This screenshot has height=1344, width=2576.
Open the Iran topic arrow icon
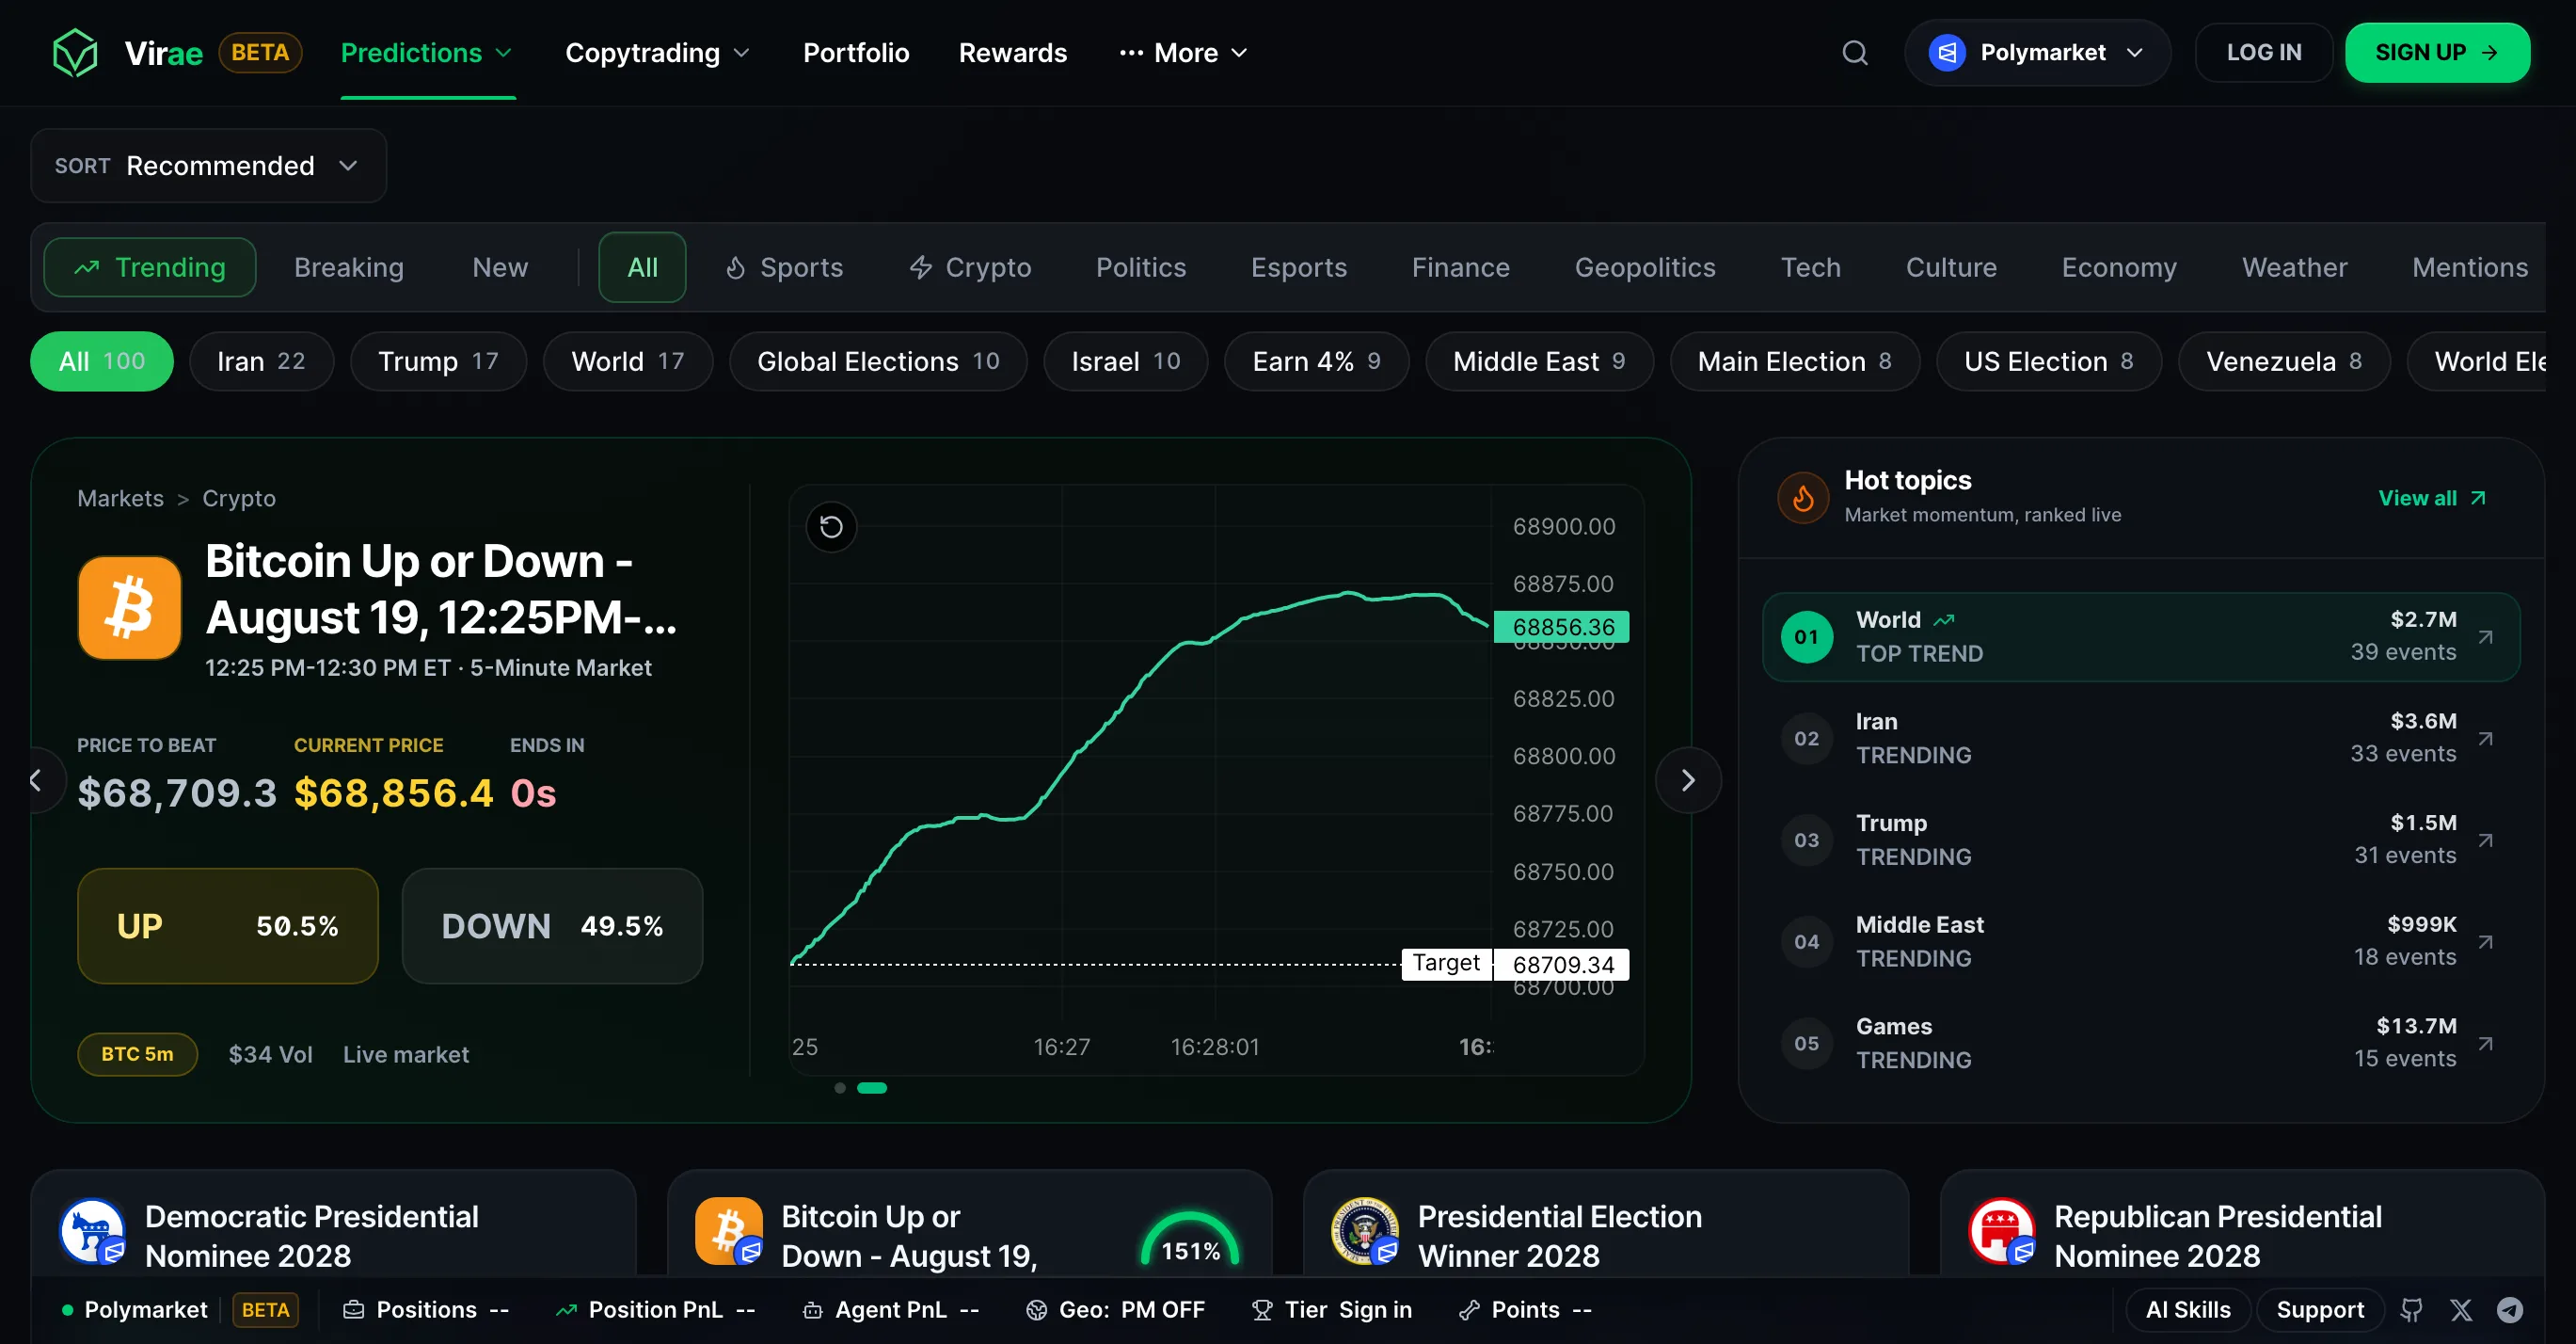pyautogui.click(x=2485, y=738)
